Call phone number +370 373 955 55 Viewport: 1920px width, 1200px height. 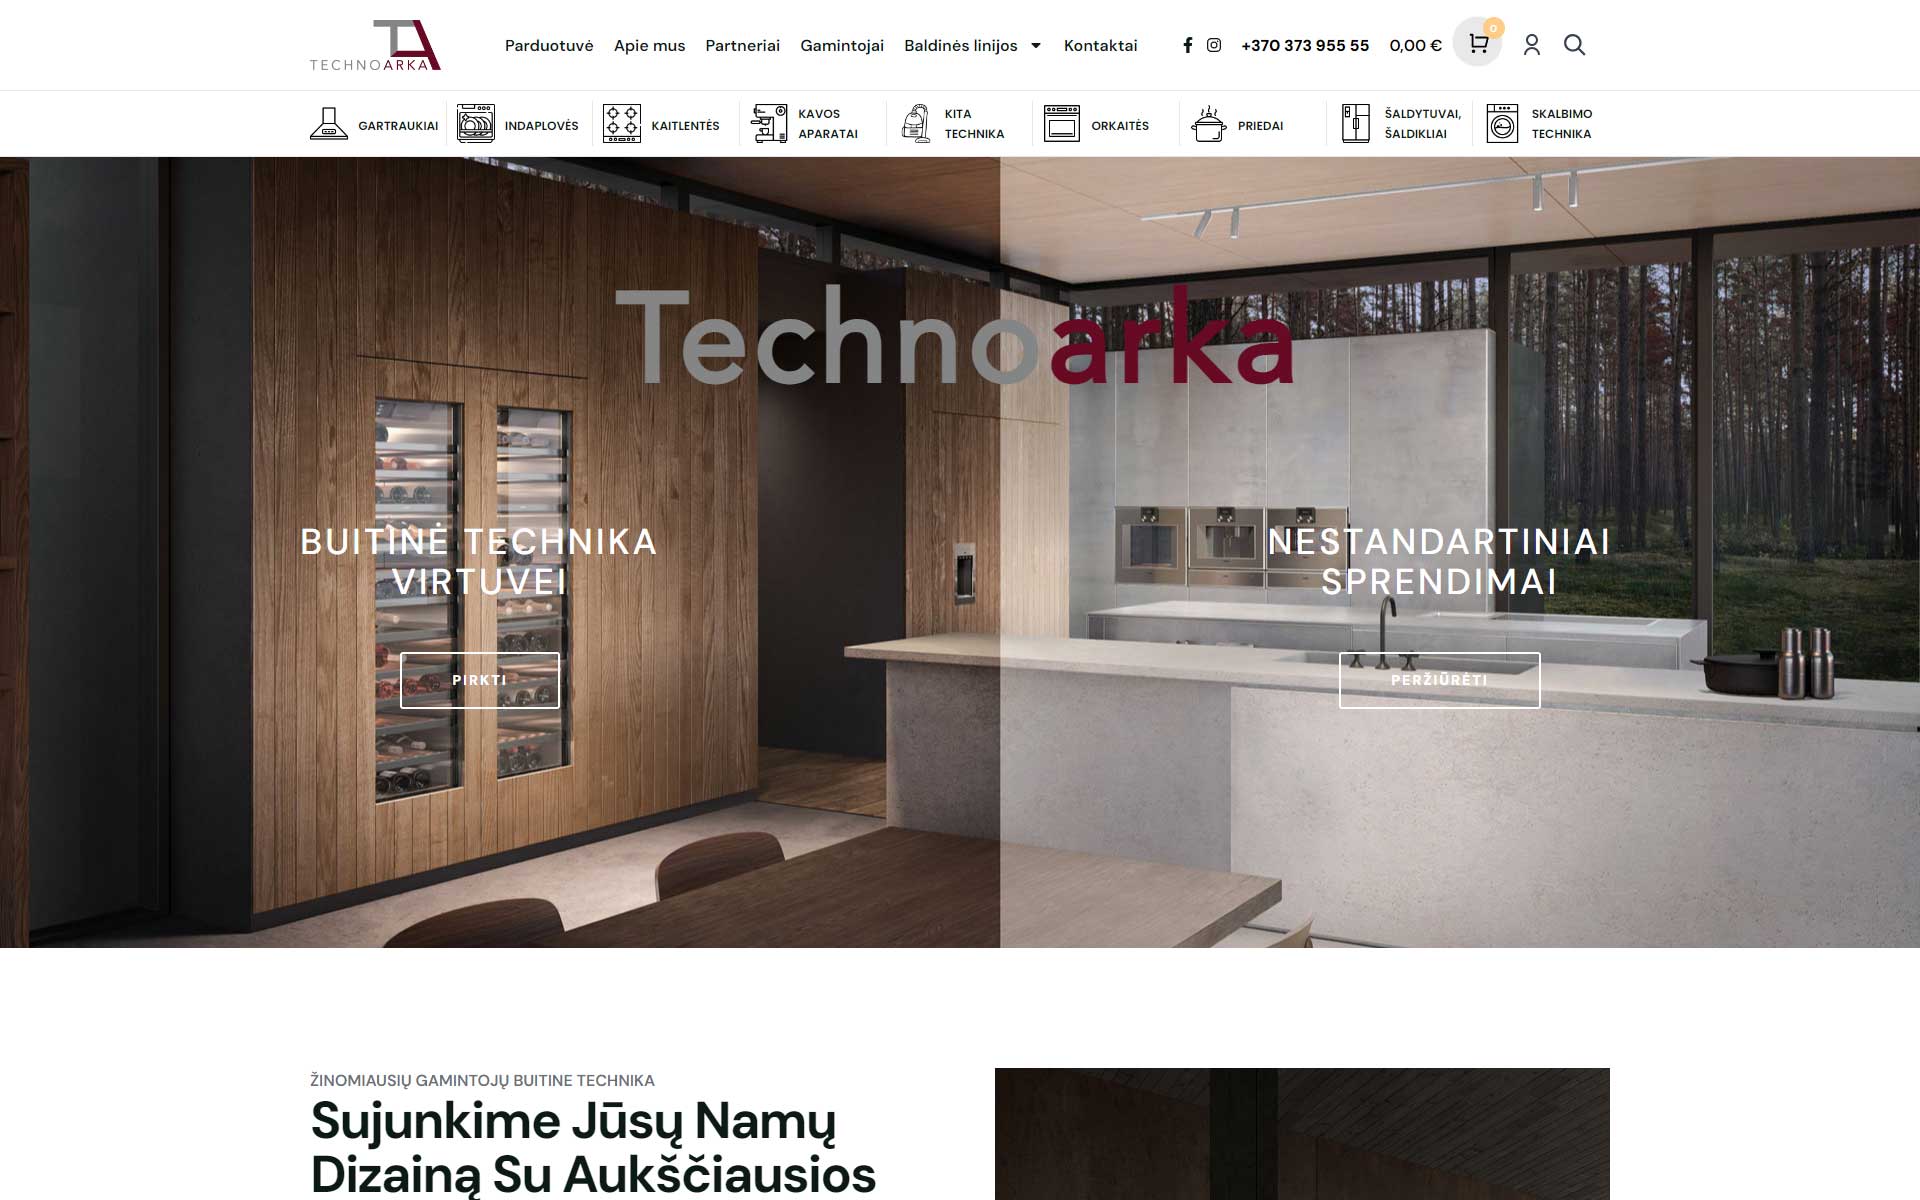point(1305,45)
